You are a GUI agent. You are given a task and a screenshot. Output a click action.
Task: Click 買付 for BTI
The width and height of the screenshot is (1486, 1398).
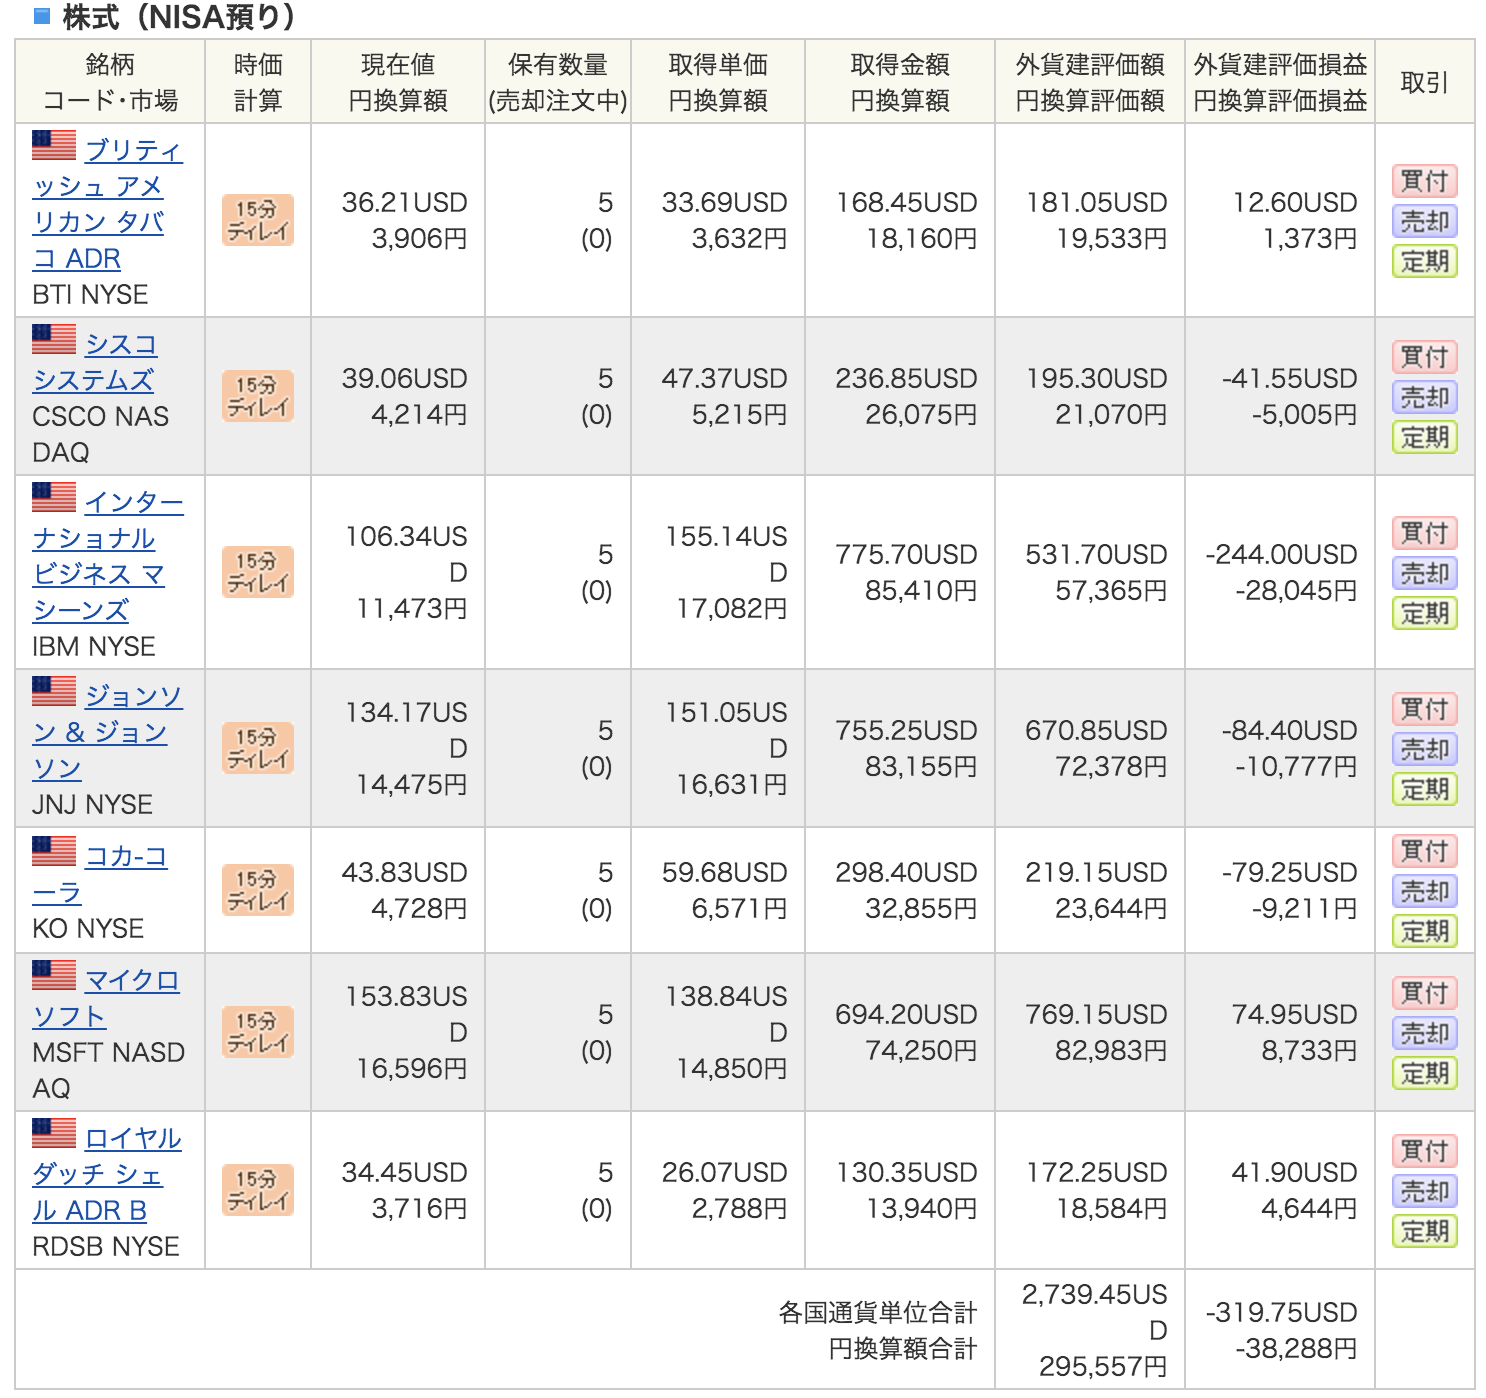coord(1425,181)
